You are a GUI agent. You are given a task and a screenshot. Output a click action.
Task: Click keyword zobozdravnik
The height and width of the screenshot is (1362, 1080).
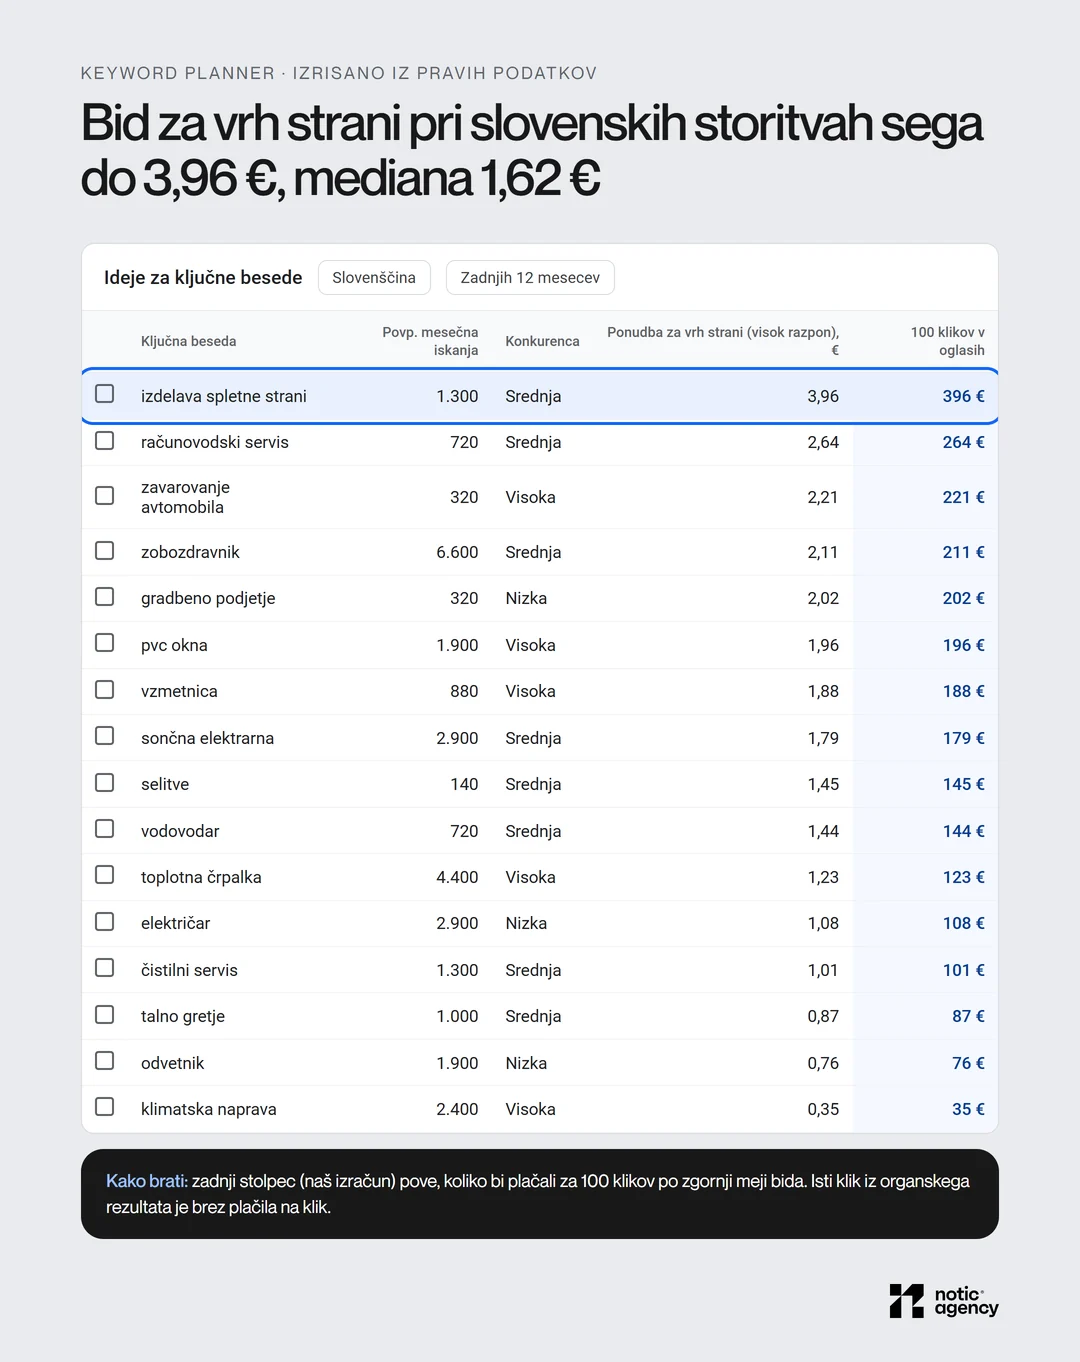coord(190,552)
